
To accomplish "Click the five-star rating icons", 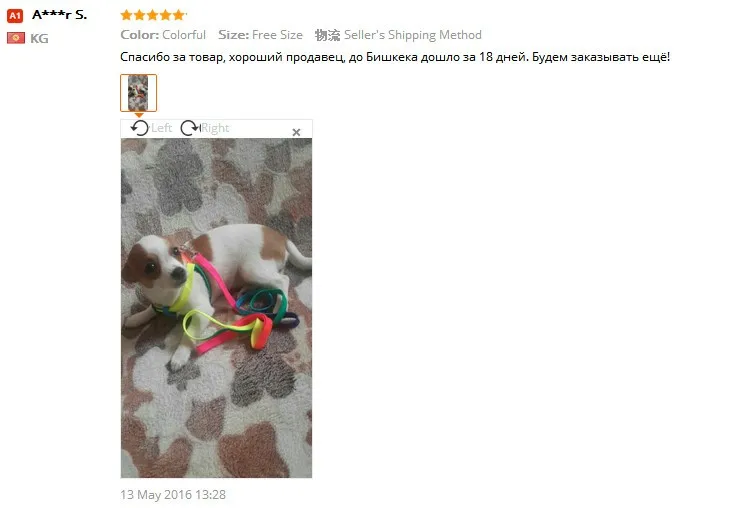I will [153, 15].
